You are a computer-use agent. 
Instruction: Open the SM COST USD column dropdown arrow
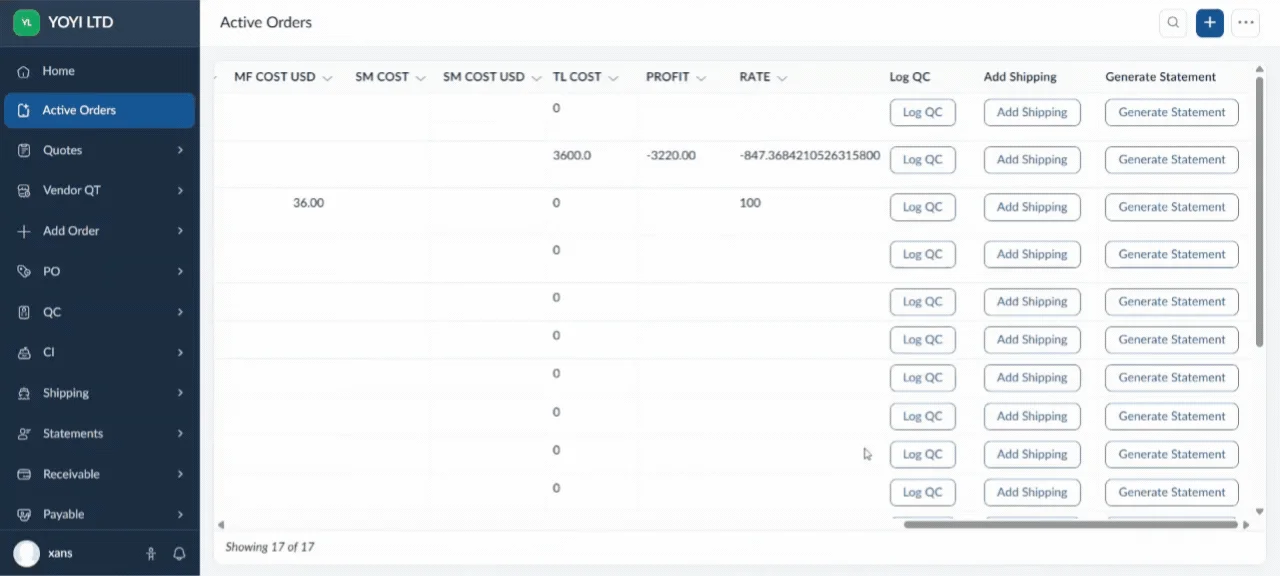[536, 78]
